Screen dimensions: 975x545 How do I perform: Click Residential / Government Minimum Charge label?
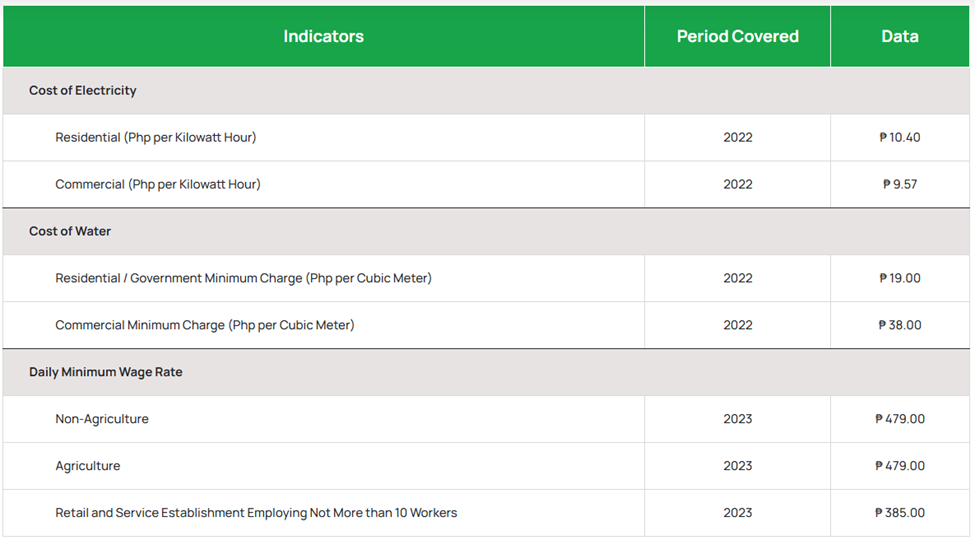click(243, 279)
